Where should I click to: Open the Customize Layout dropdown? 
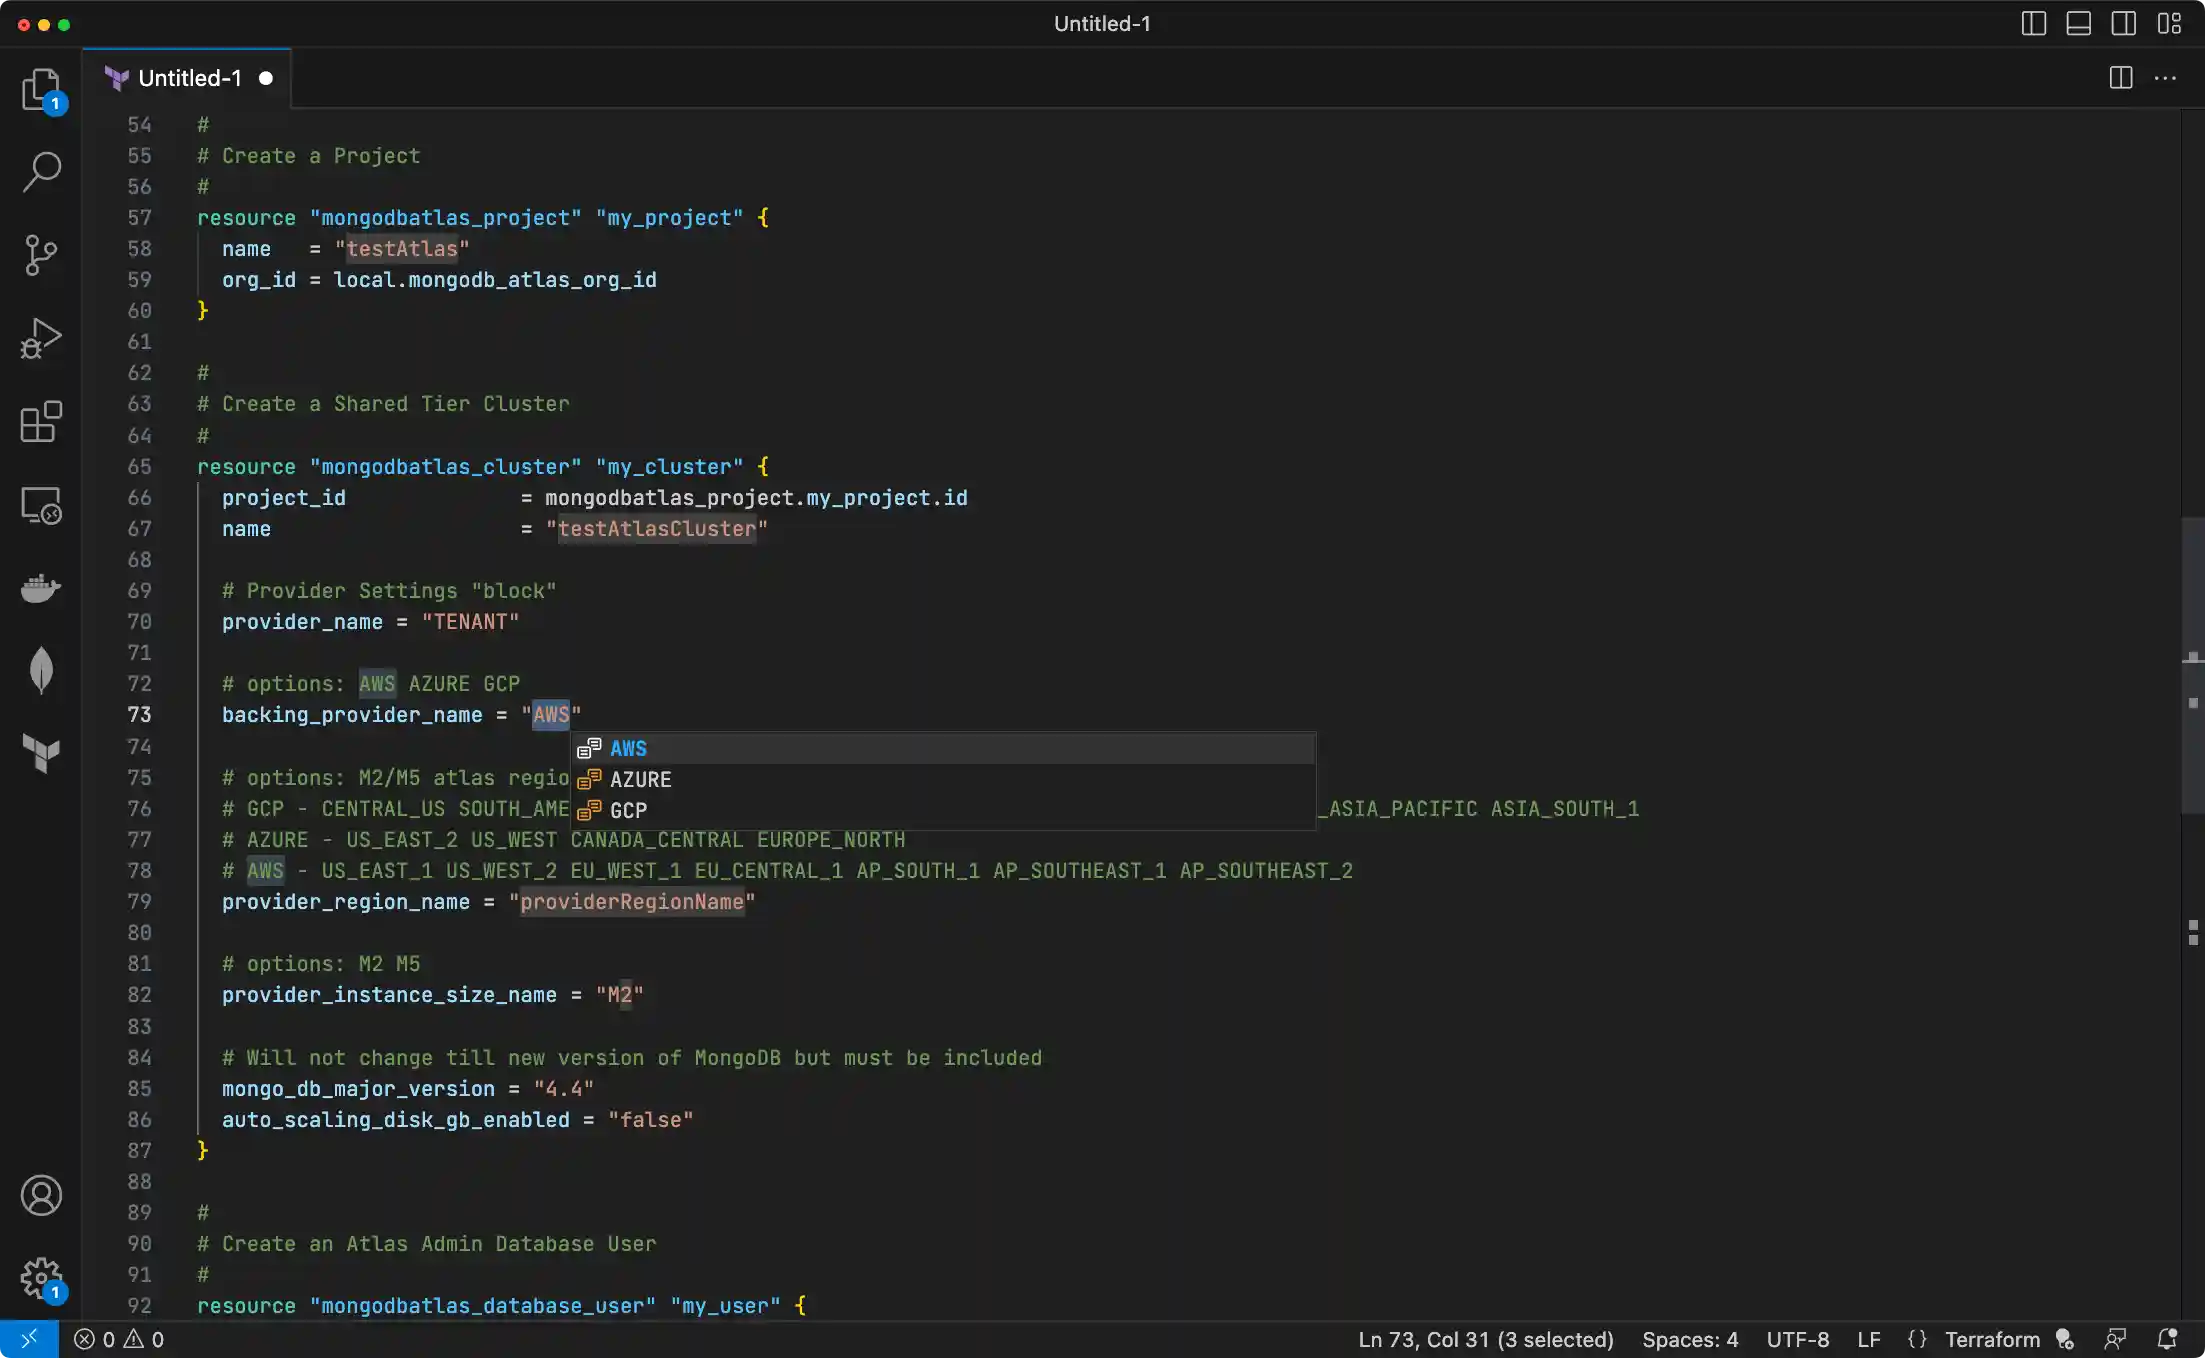[2169, 23]
